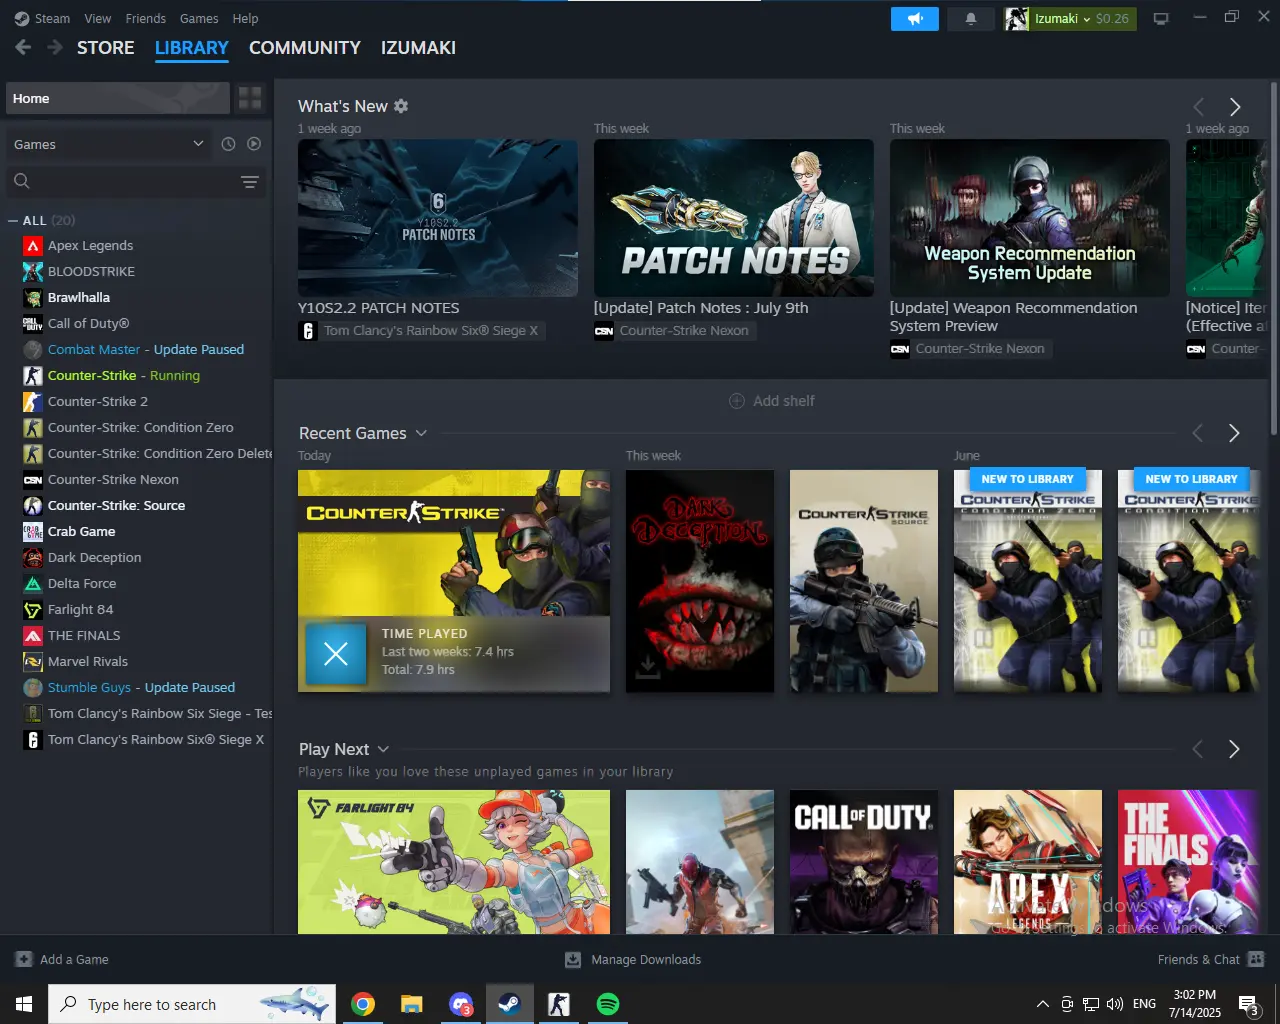Click the Big Picture mode monitor icon
The width and height of the screenshot is (1280, 1024).
1161,19
